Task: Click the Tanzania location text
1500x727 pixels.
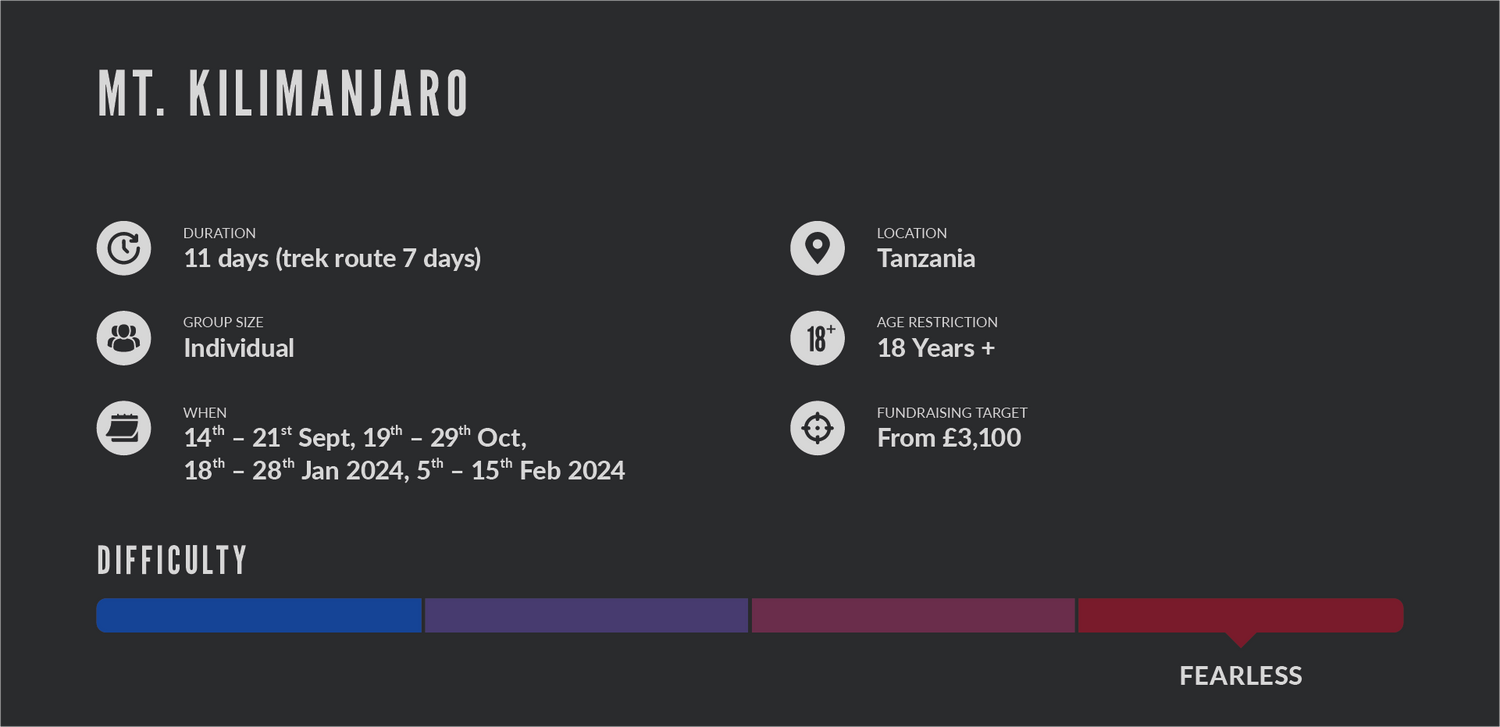Action: pyautogui.click(x=926, y=259)
